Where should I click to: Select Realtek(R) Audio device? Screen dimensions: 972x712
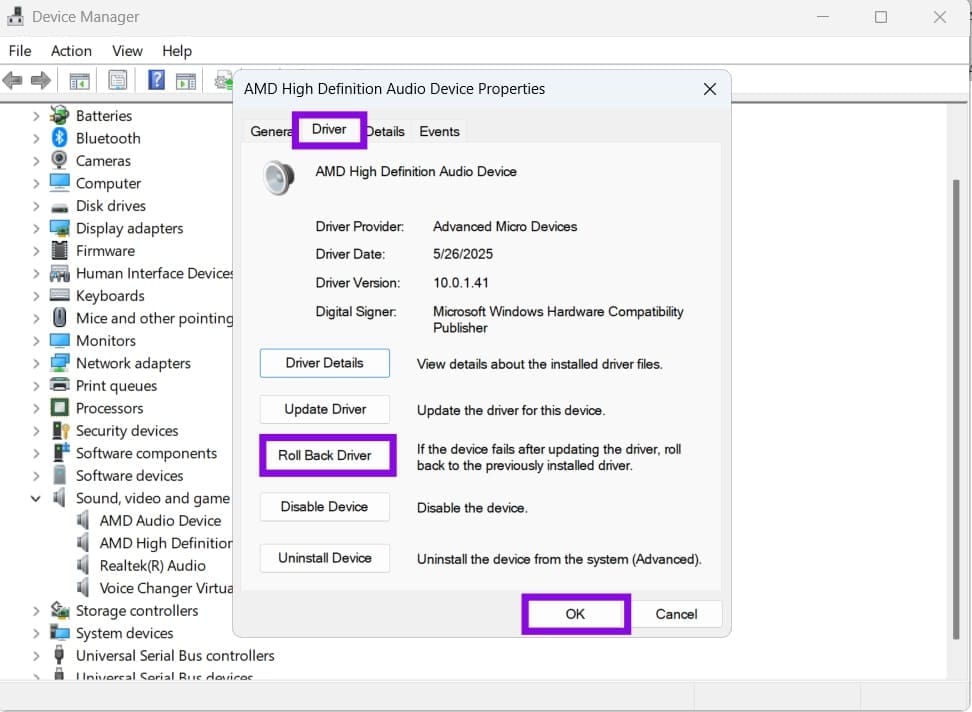click(152, 565)
